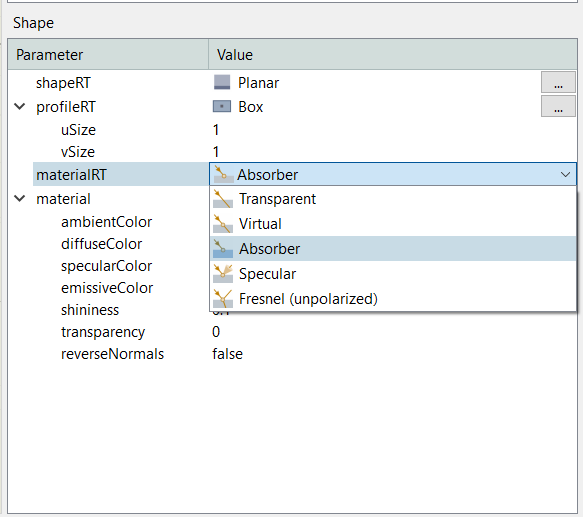Viewport: 583px width, 517px height.
Task: Select the vSize parameter
Action: [78, 152]
